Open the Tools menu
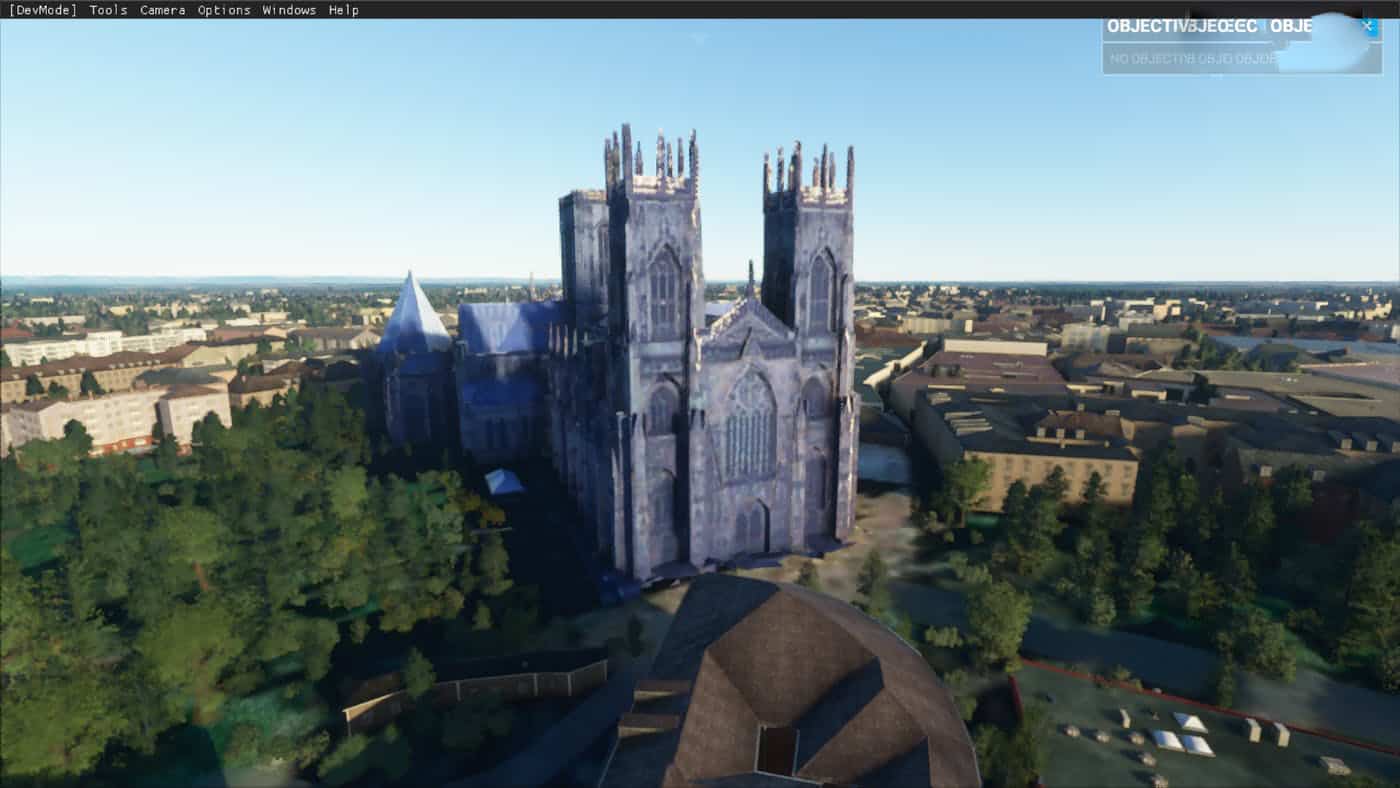 pyautogui.click(x=108, y=10)
